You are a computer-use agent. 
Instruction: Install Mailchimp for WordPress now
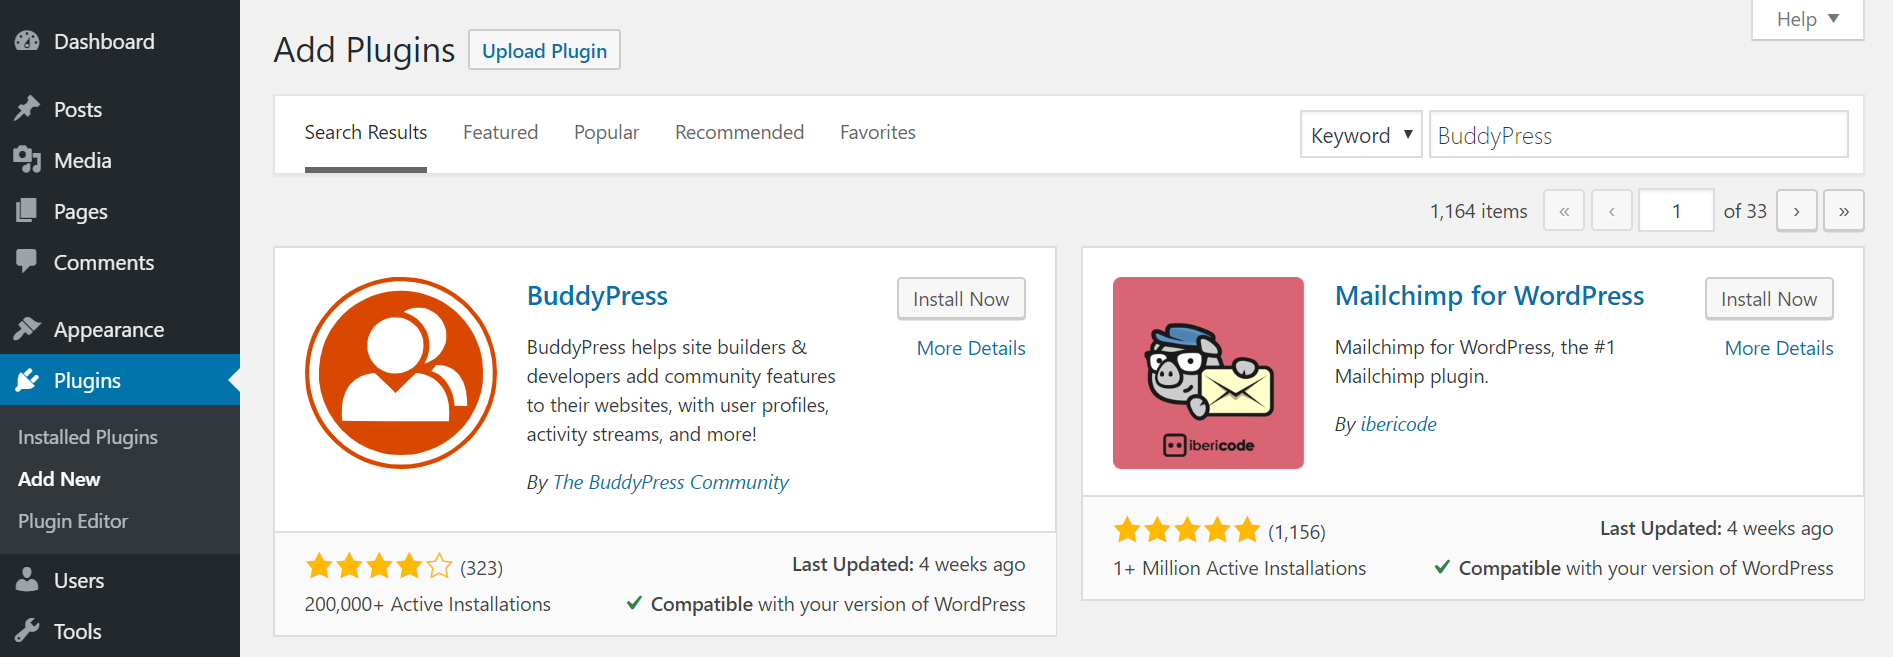1769,299
